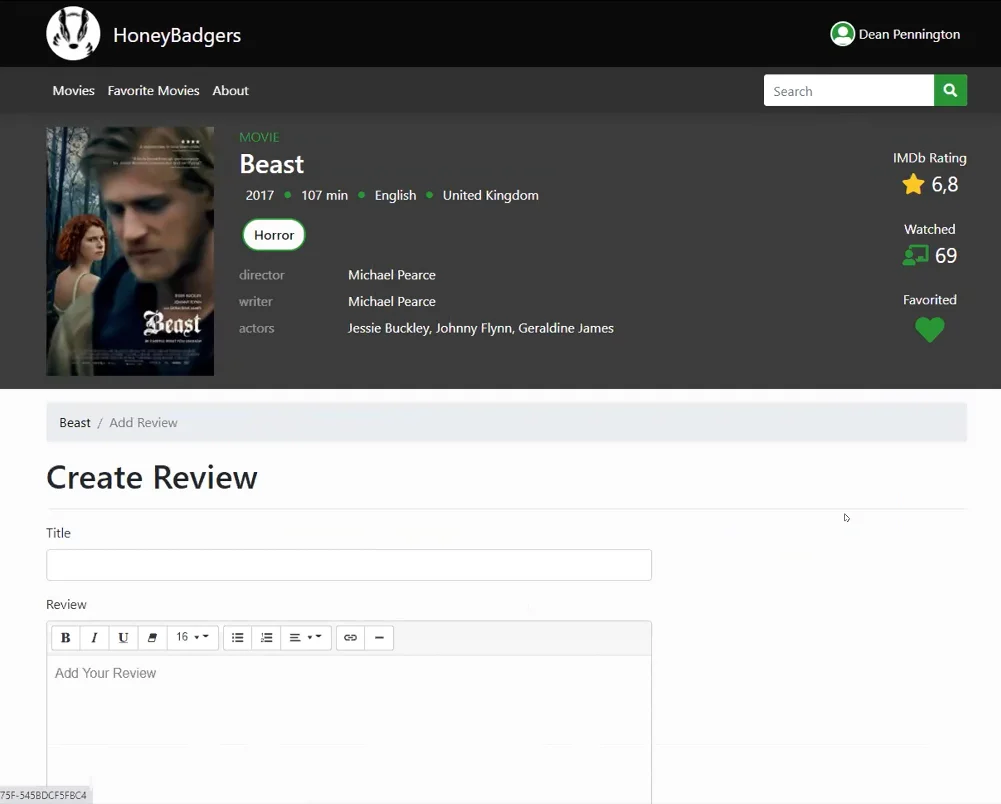Click the insert link icon
Viewport: 1001px width, 804px height.
[x=350, y=637]
